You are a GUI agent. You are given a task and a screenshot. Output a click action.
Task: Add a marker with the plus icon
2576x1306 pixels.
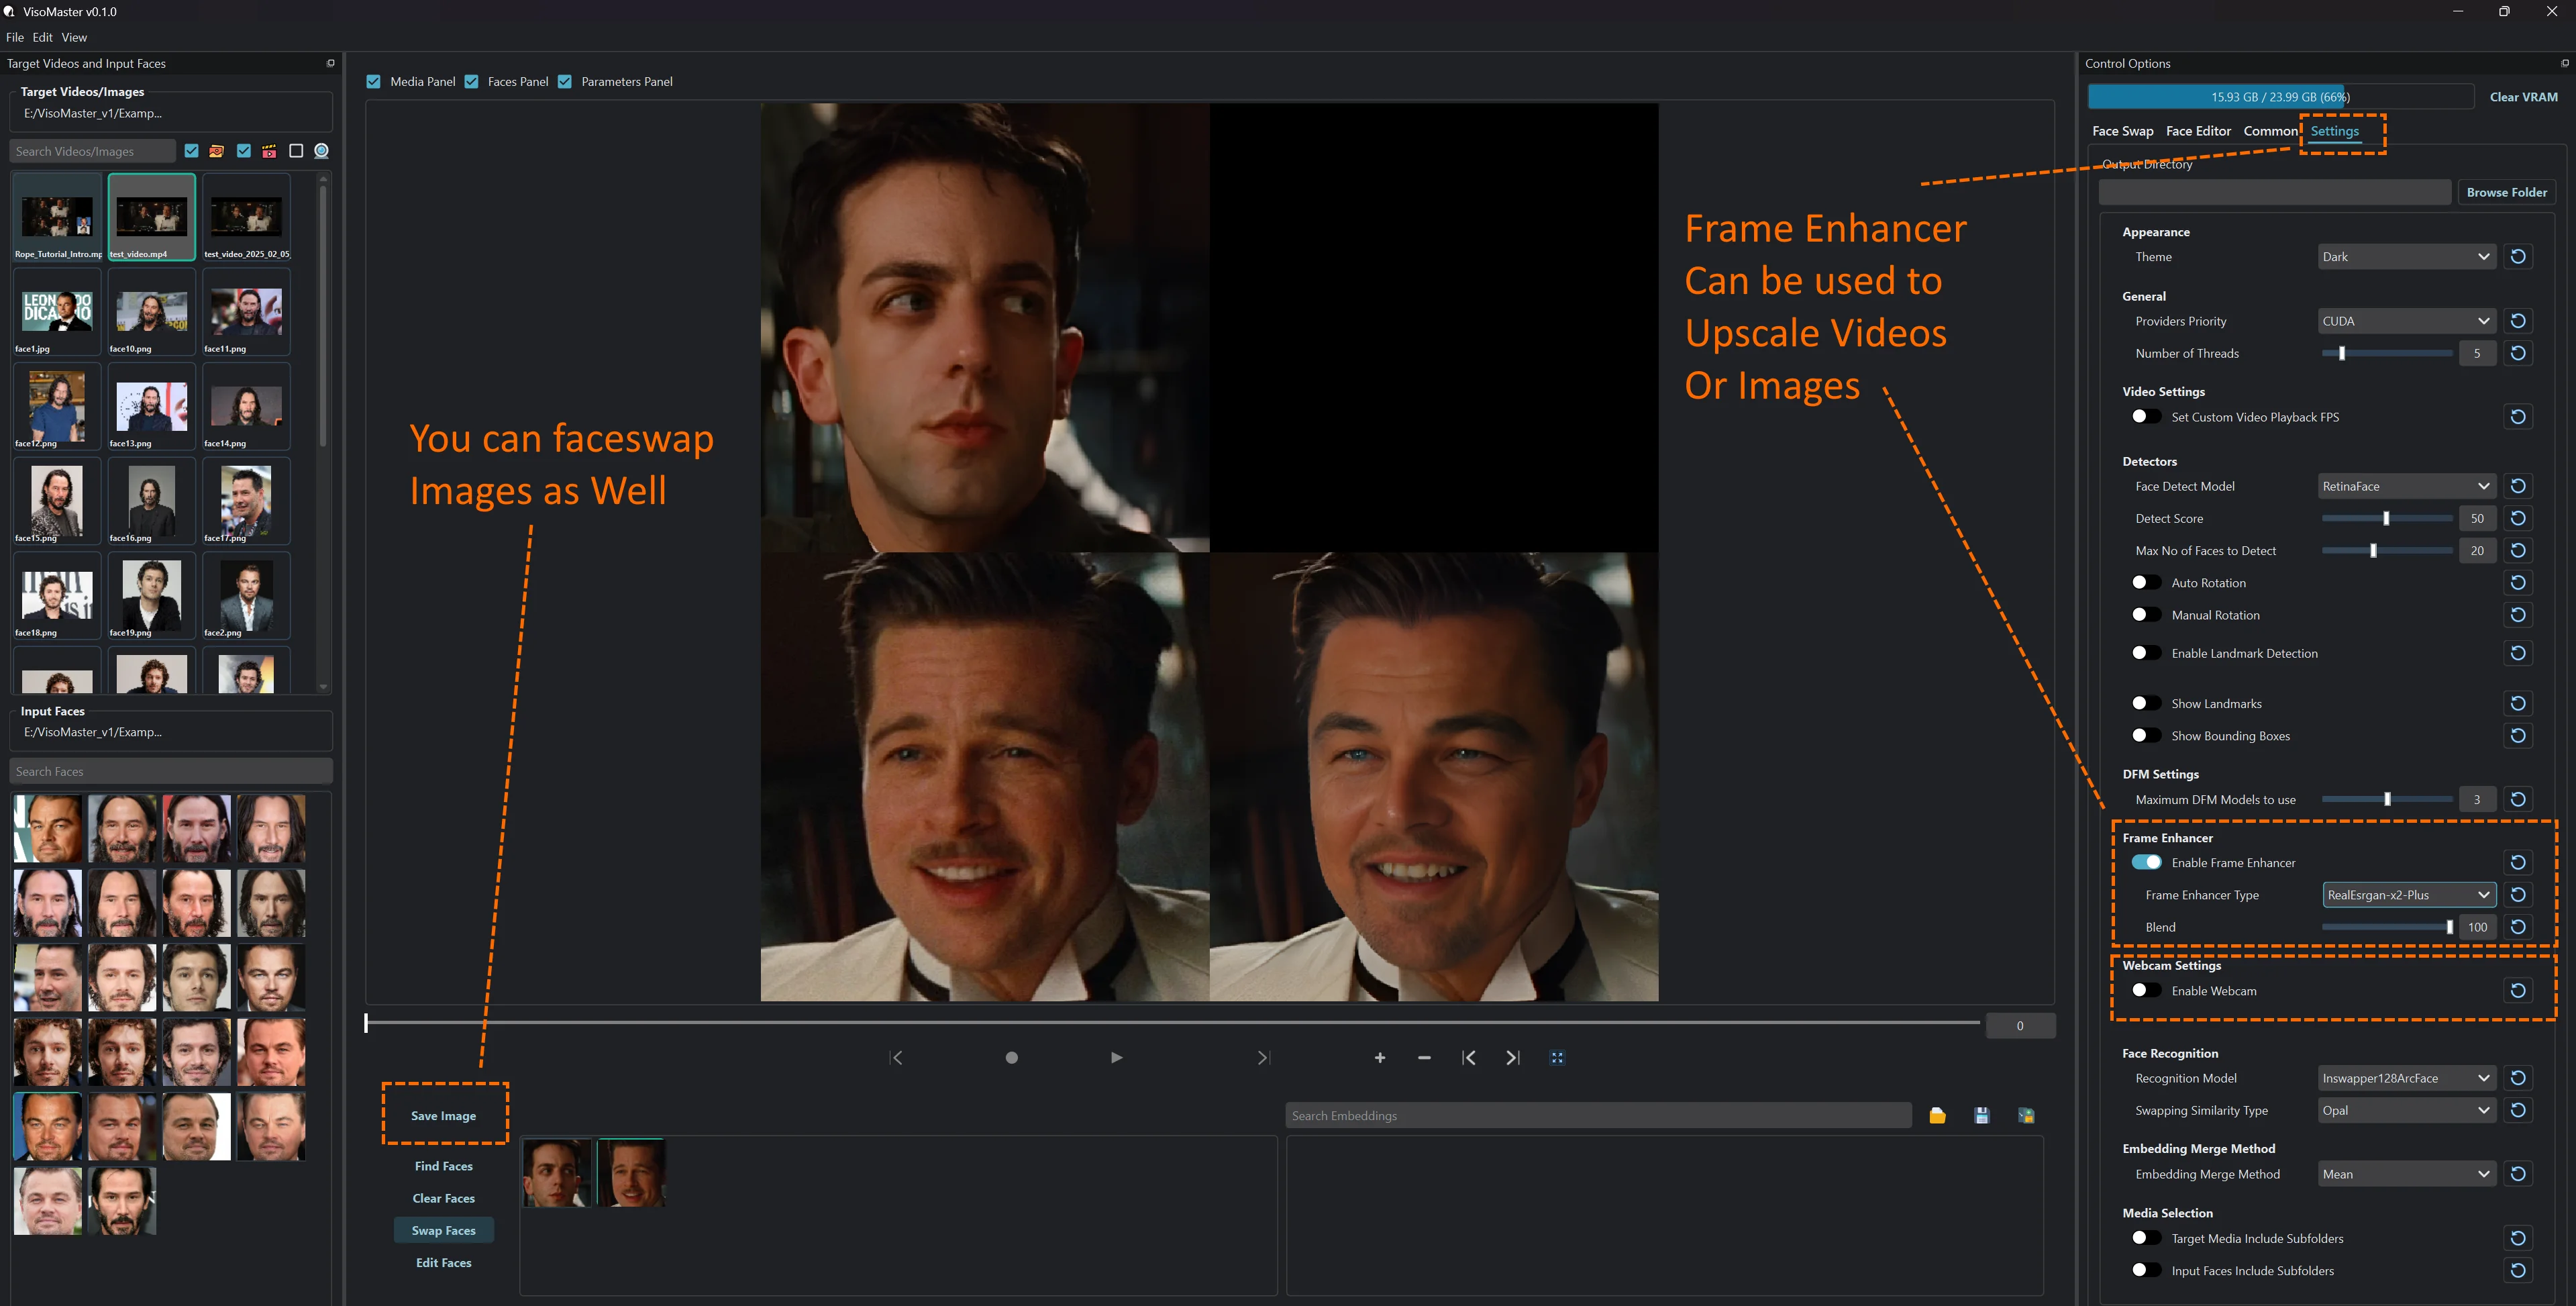click(x=1380, y=1058)
